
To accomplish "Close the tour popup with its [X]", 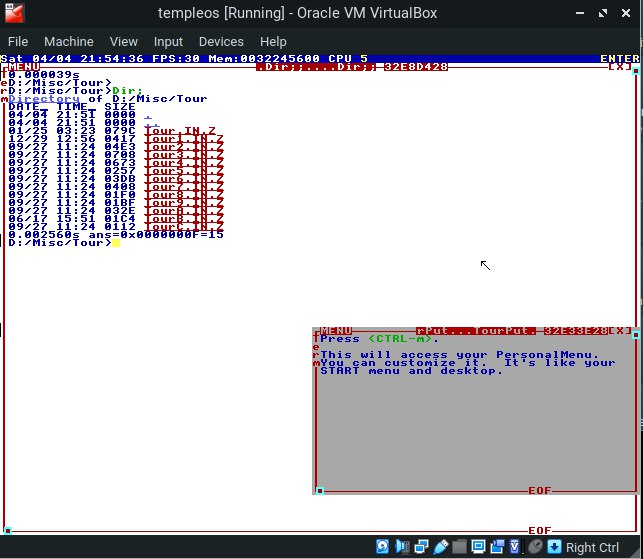I will 620,331.
